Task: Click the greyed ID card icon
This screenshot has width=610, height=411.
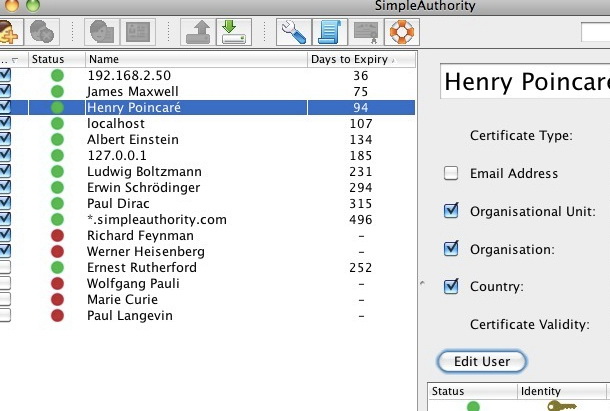Action: point(138,32)
